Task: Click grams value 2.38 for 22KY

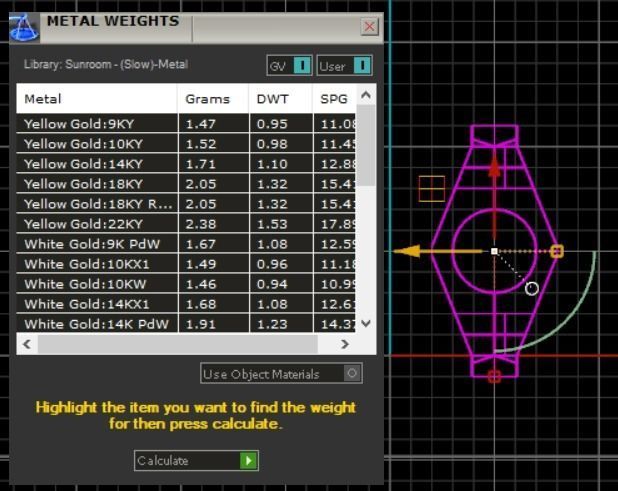Action: pyautogui.click(x=201, y=224)
